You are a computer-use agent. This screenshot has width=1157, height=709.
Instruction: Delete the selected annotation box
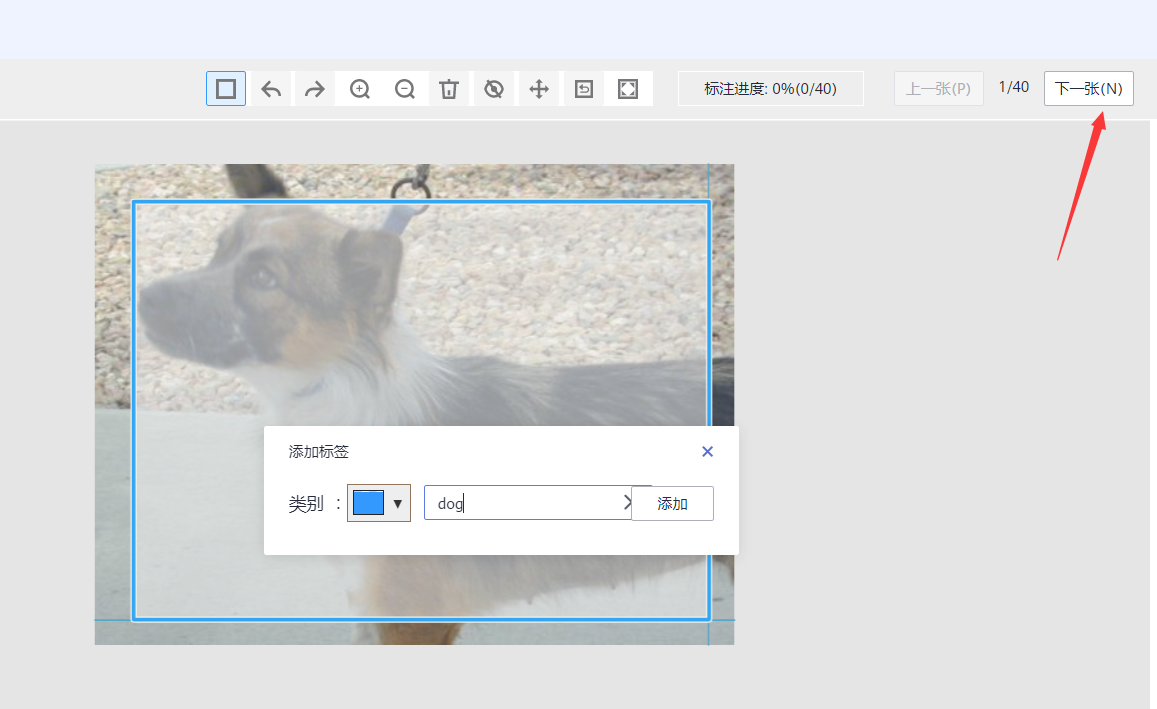(449, 89)
